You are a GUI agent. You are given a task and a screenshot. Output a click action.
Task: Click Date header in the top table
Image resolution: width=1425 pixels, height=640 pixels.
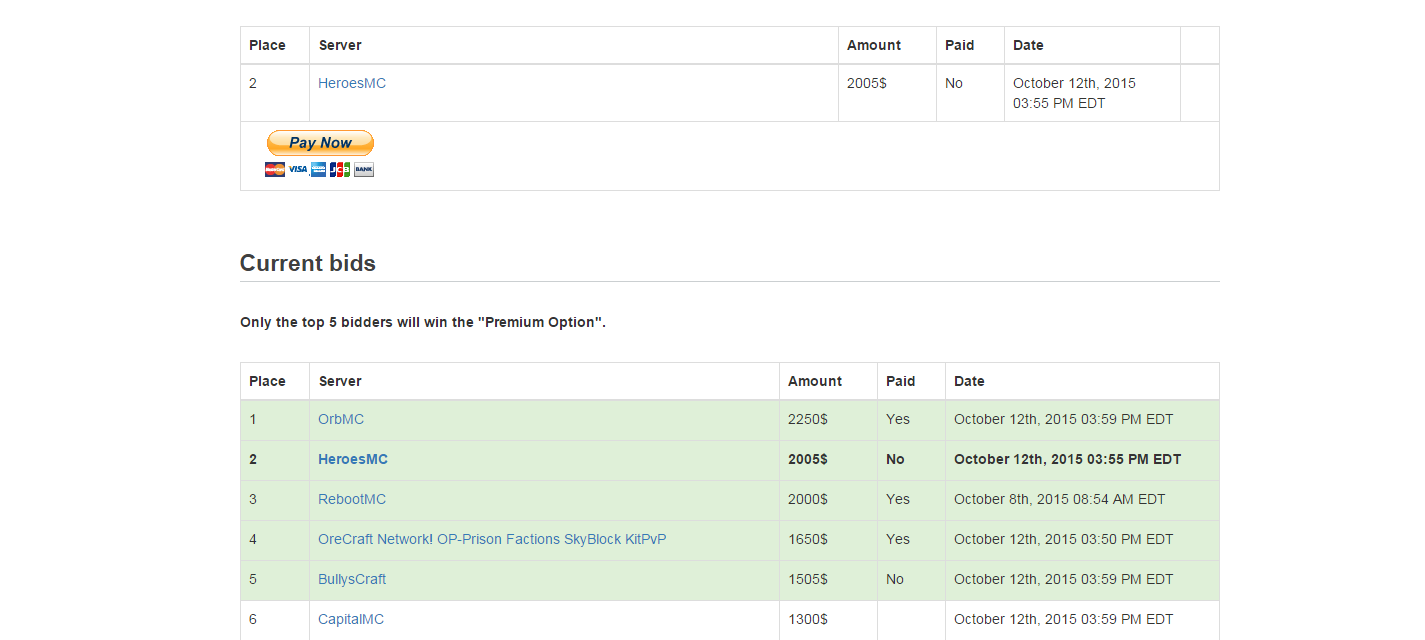[x=1028, y=45]
